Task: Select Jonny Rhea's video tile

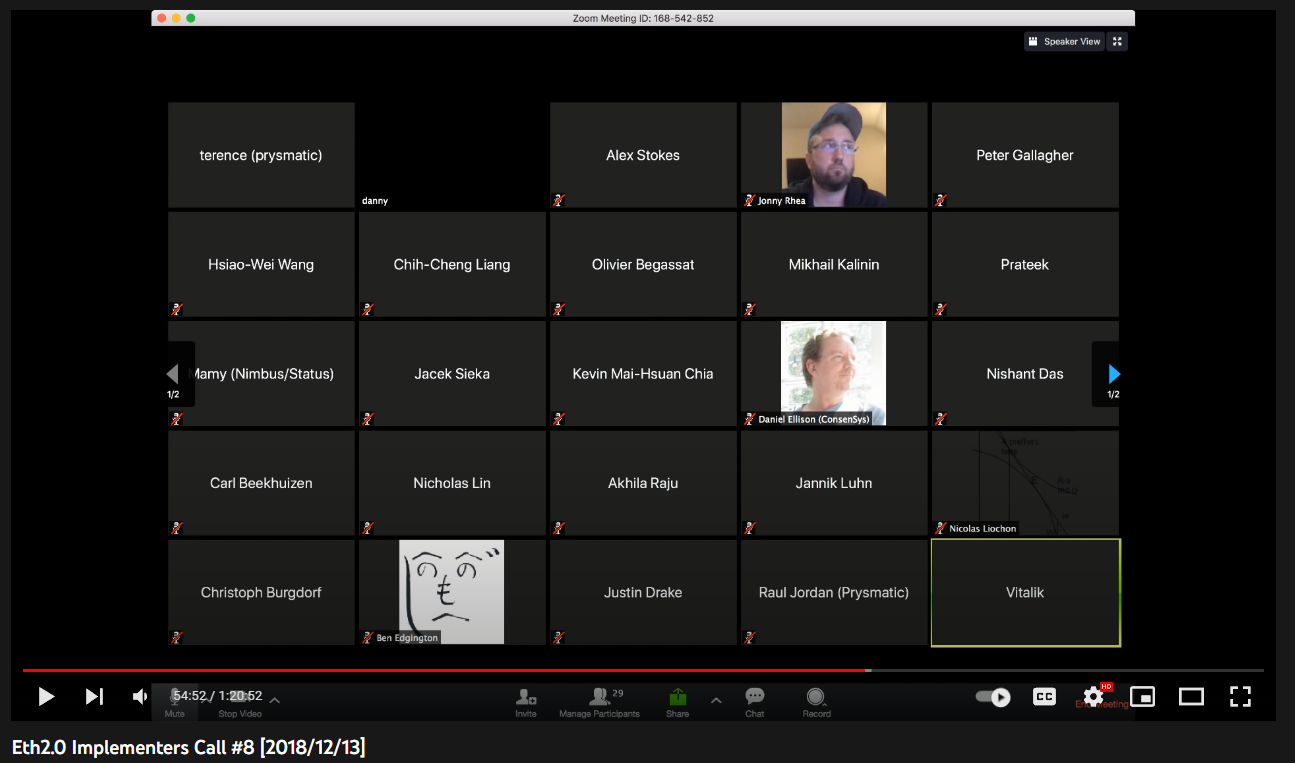Action: 833,154
